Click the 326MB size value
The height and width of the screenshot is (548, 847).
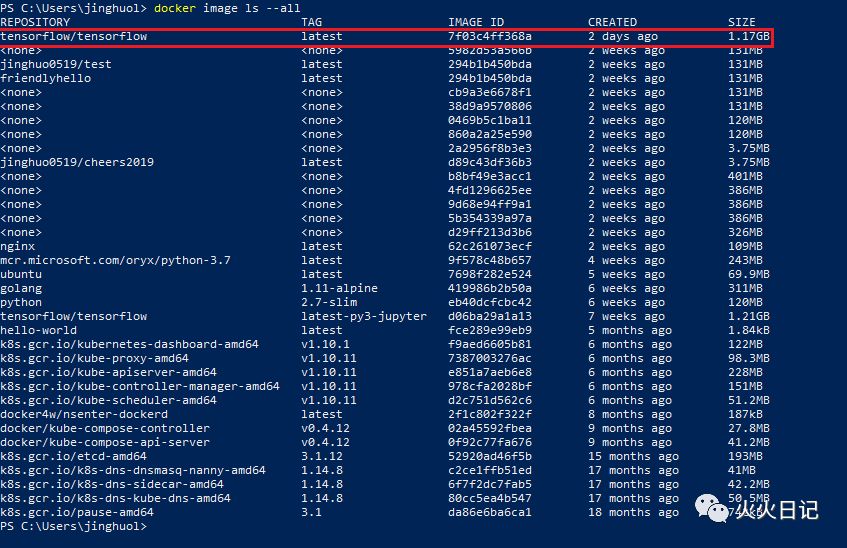[x=745, y=232]
